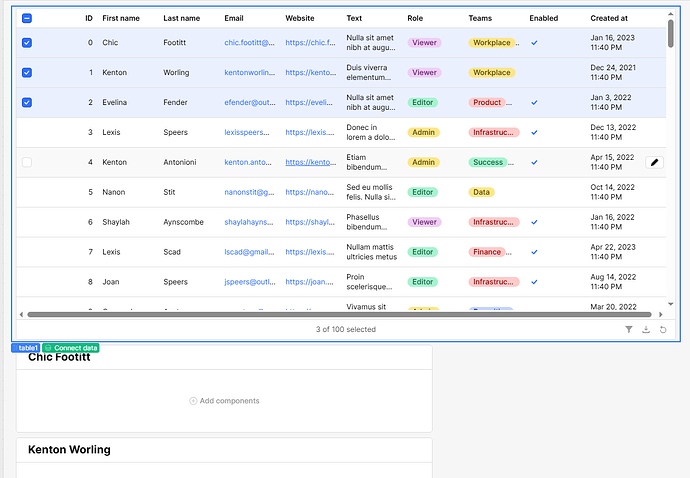
Task: Click the 'Aynscombe' last name cell
Action: click(184, 222)
